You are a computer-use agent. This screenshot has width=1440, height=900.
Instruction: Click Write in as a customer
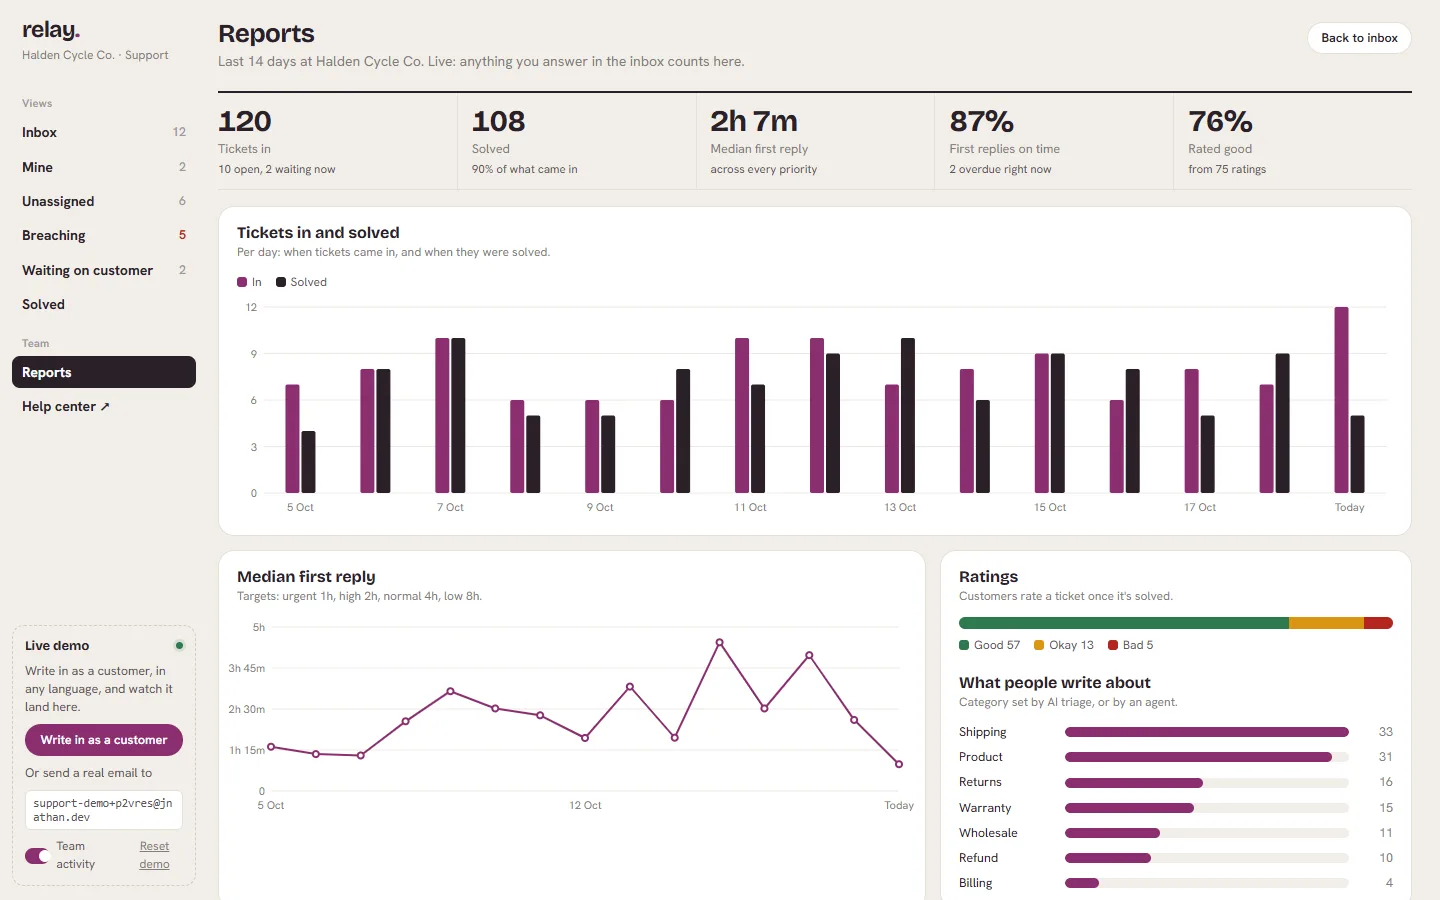[104, 740]
